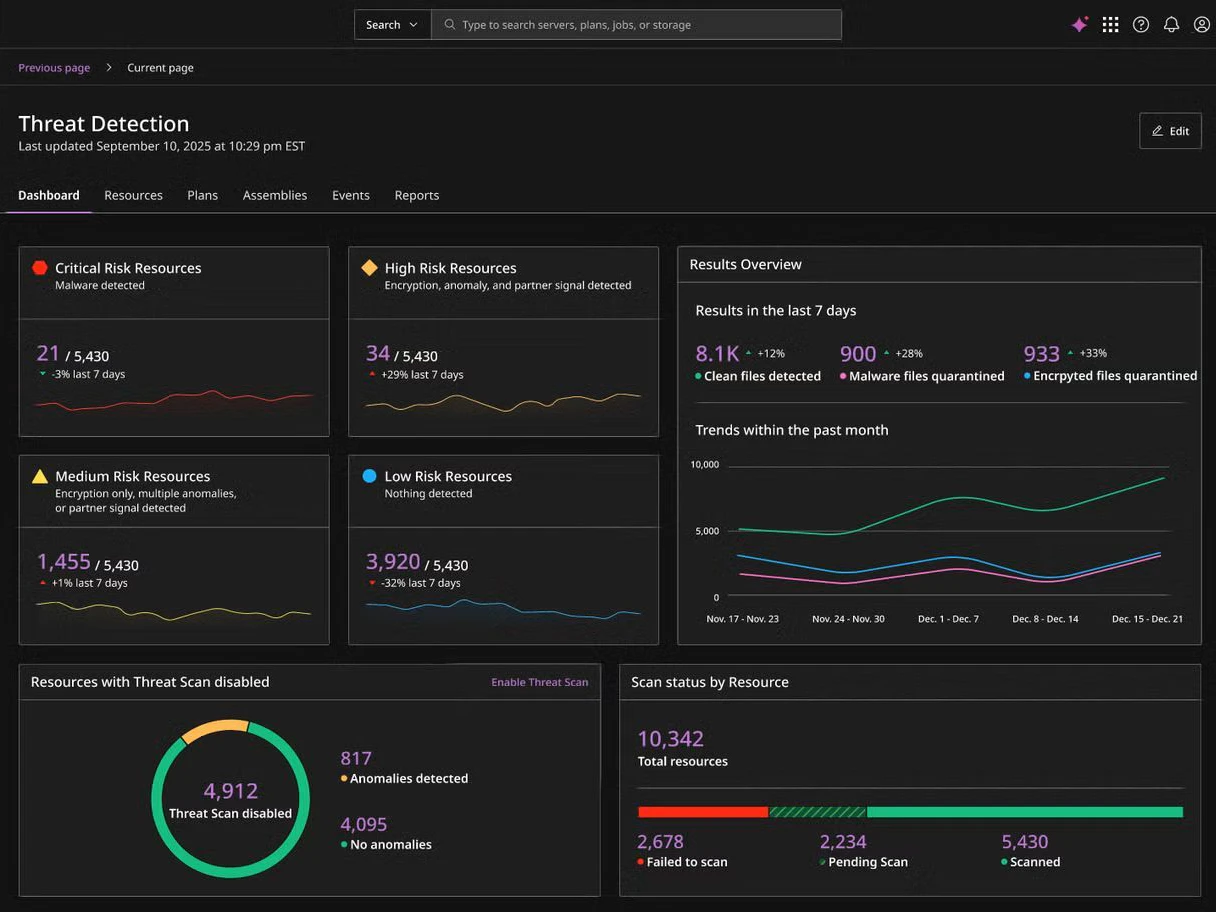Click the 21 critical resources count
1216x912 pixels.
click(x=48, y=353)
